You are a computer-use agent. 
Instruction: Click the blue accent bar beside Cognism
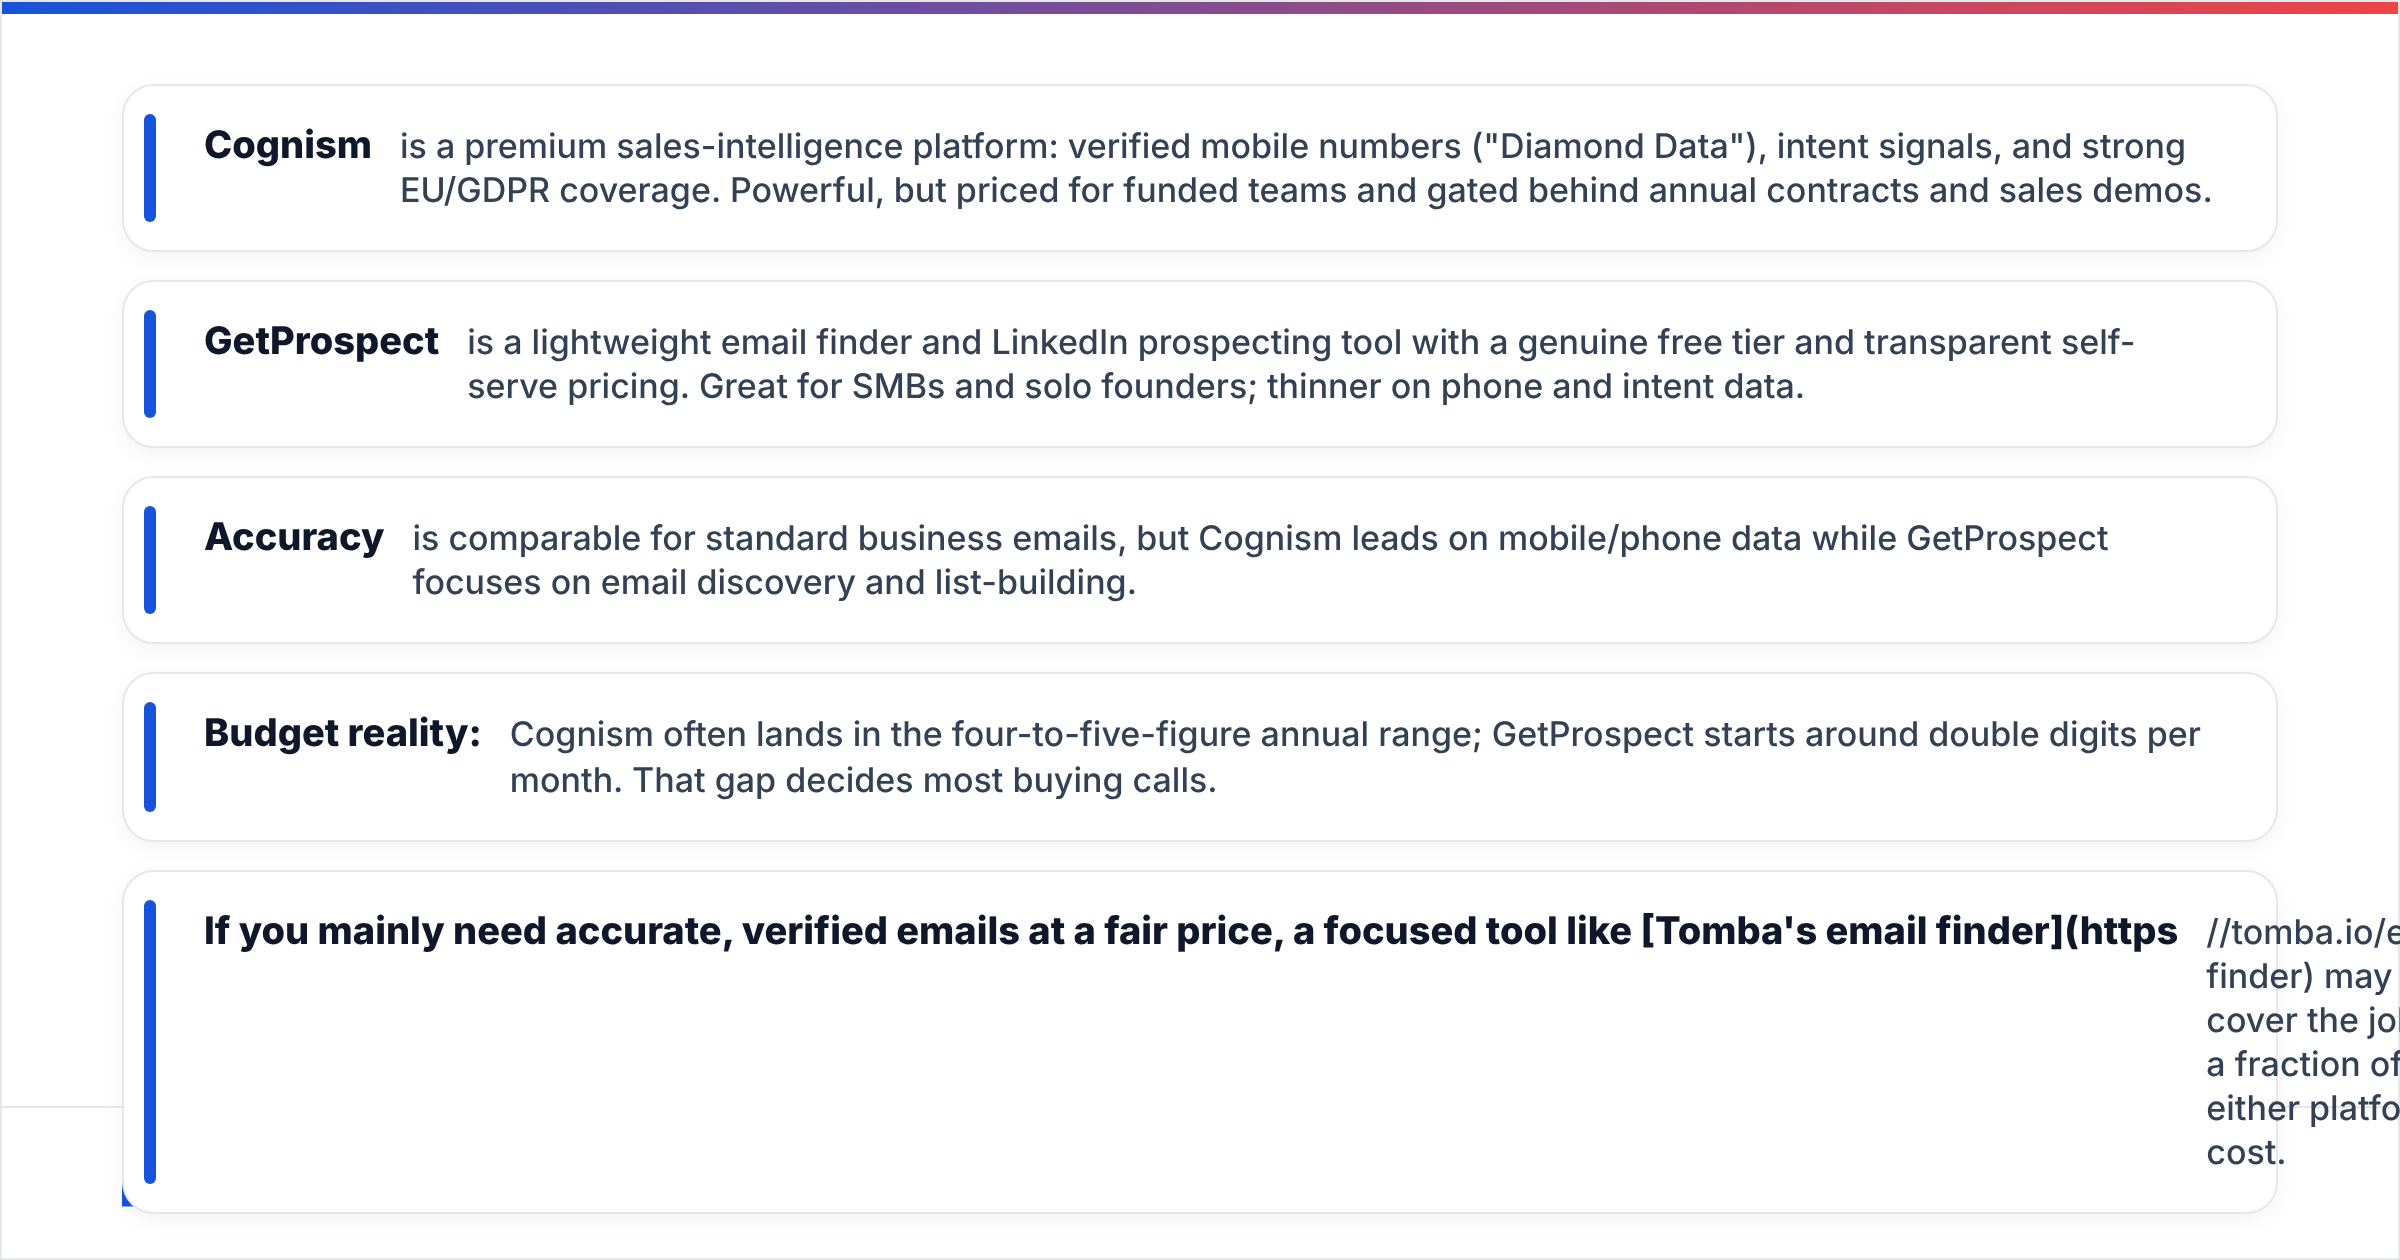[x=150, y=168]
